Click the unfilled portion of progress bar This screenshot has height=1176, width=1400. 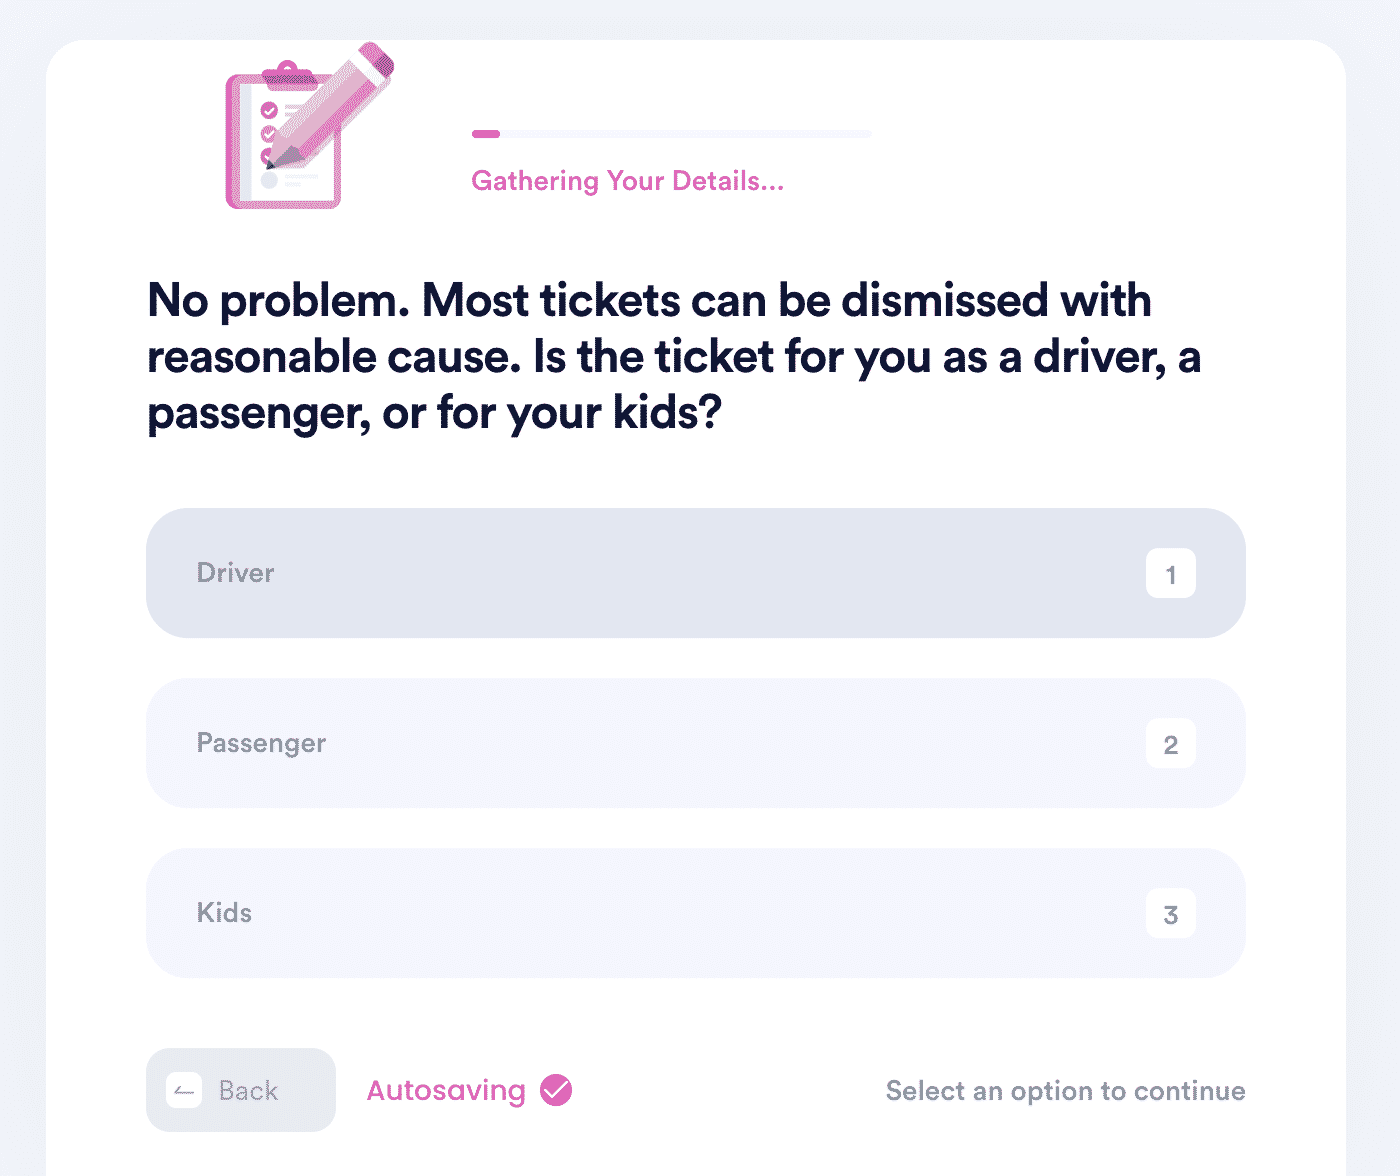coord(686,133)
